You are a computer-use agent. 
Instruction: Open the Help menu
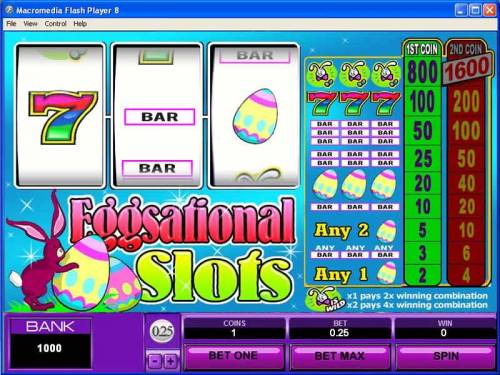(x=80, y=24)
